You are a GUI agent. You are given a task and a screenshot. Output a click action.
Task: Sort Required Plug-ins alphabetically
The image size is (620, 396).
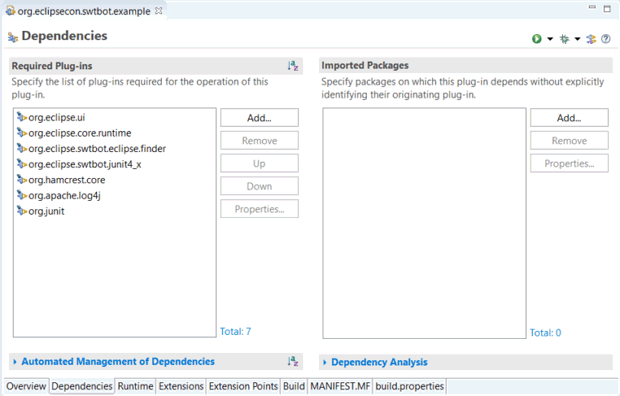click(293, 66)
